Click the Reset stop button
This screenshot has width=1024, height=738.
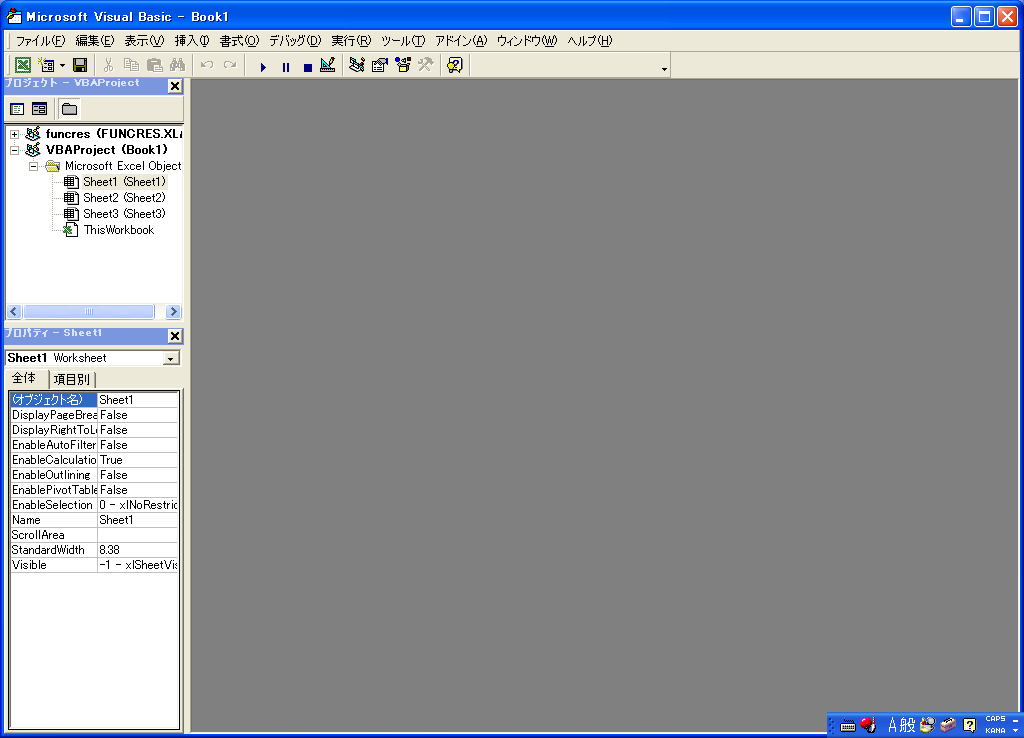click(x=307, y=67)
